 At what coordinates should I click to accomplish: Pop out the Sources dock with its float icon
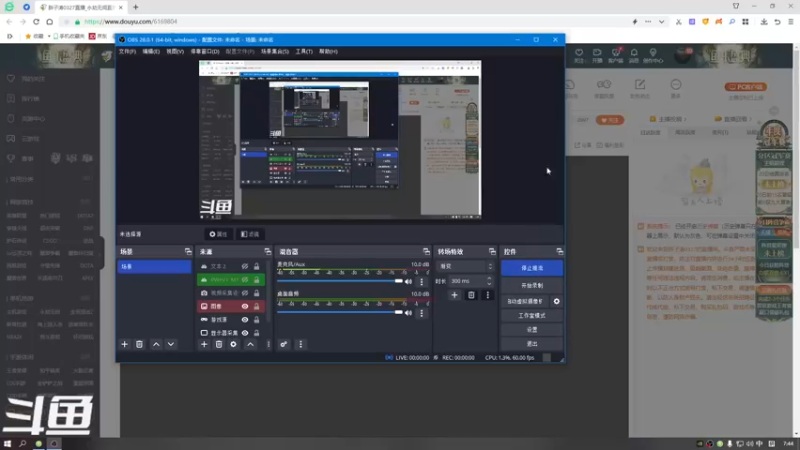[x=267, y=252]
